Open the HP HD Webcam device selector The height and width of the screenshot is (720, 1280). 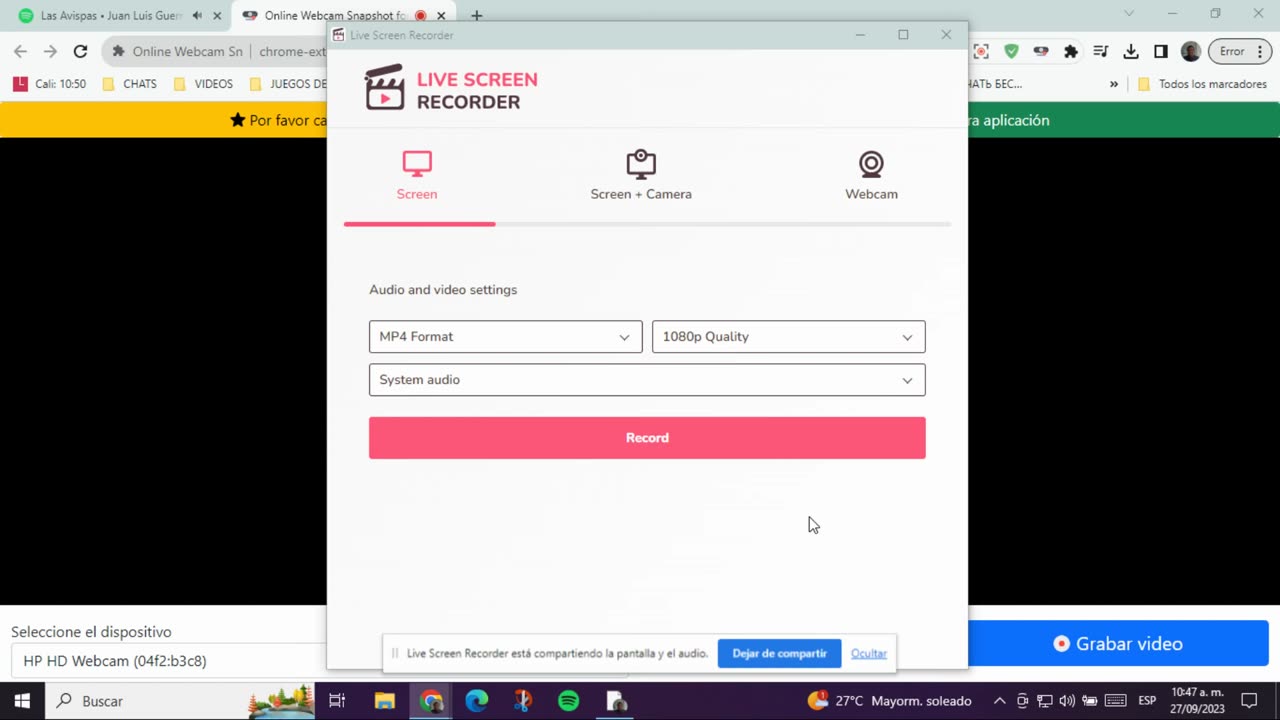[168, 661]
